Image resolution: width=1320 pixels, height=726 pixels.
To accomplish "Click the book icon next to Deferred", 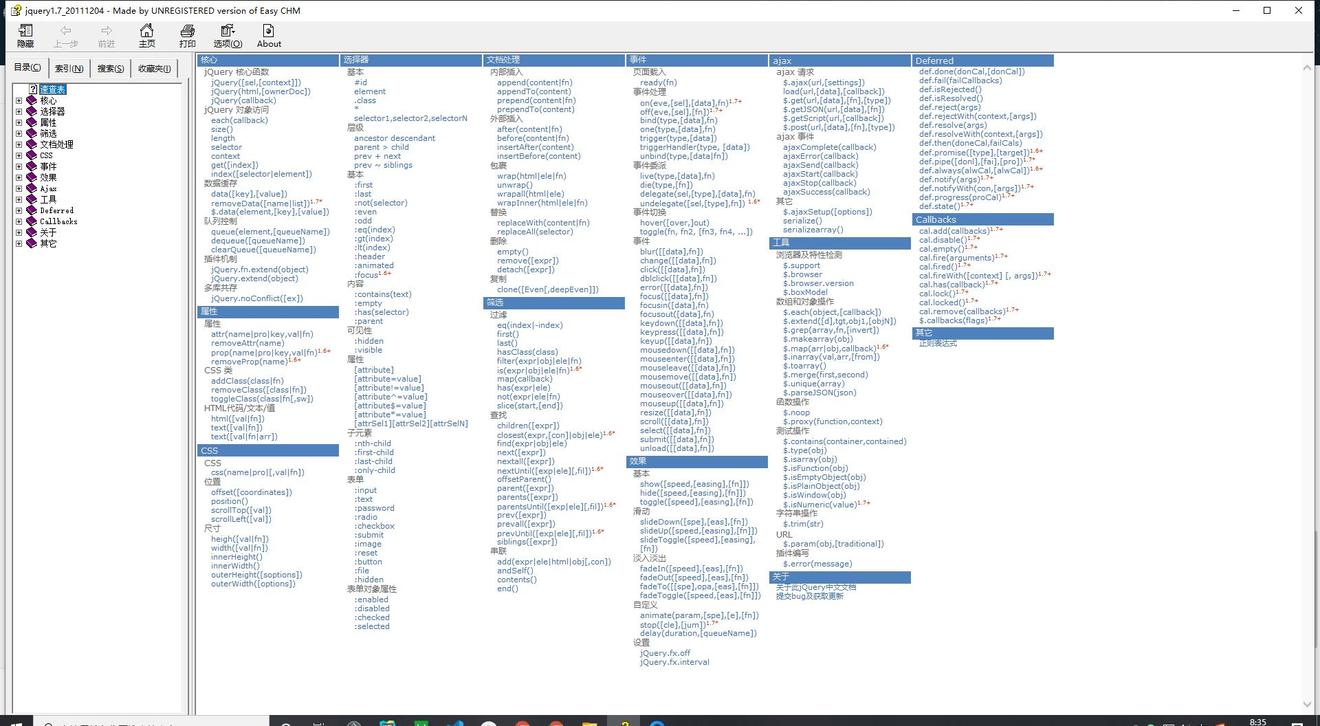I will (x=32, y=210).
